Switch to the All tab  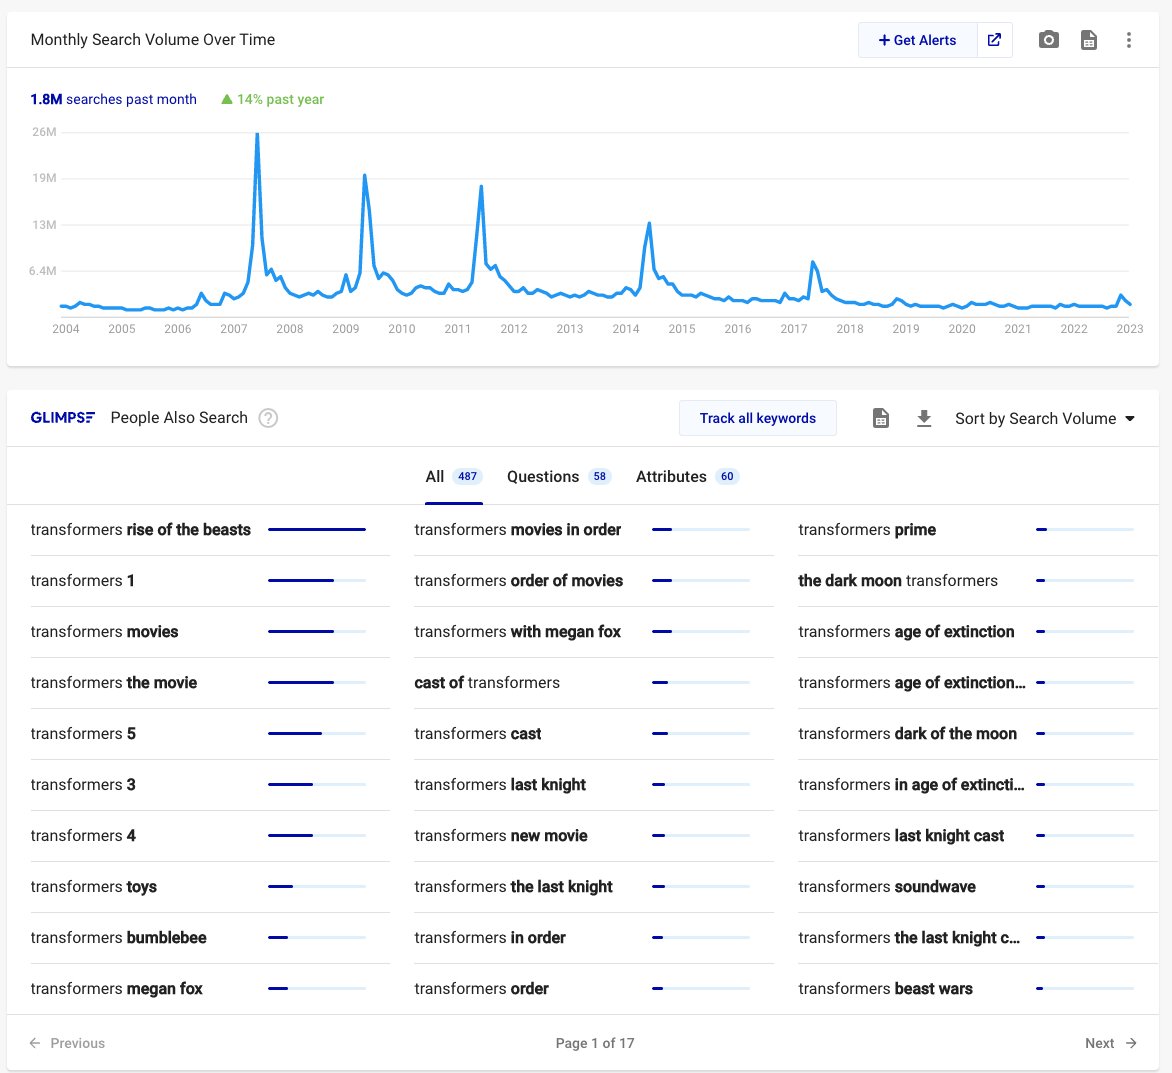point(454,477)
